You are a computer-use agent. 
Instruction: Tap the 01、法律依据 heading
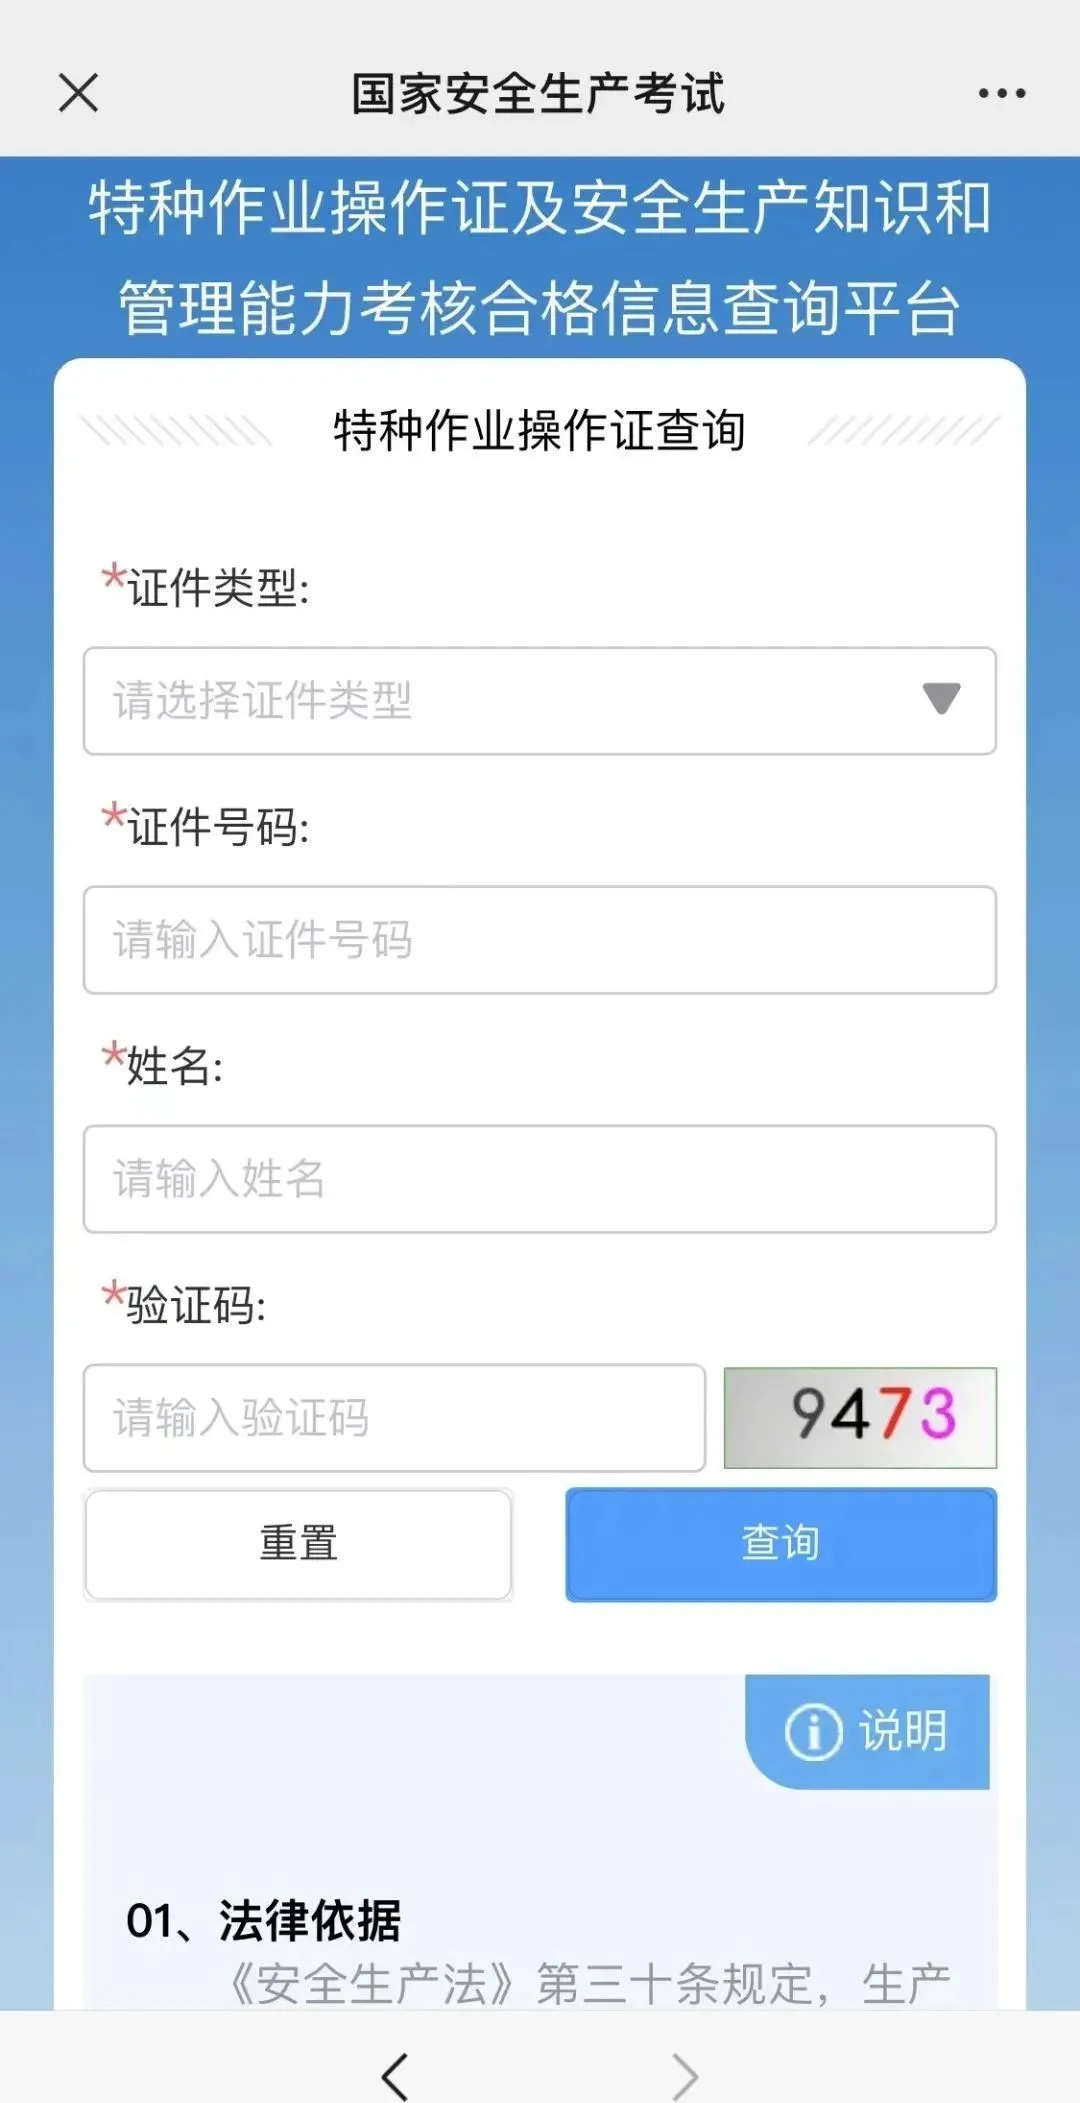coord(264,1921)
